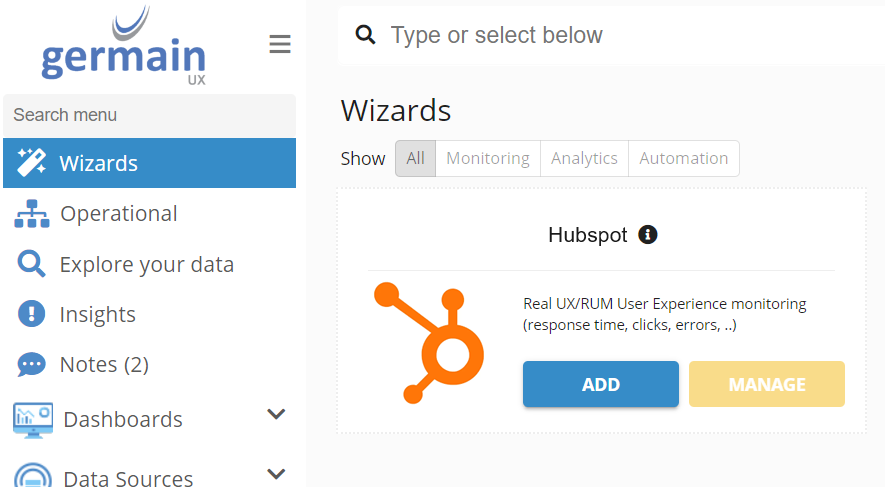885x487 pixels.
Task: Click the Operational hierarchy icon
Action: (32, 214)
